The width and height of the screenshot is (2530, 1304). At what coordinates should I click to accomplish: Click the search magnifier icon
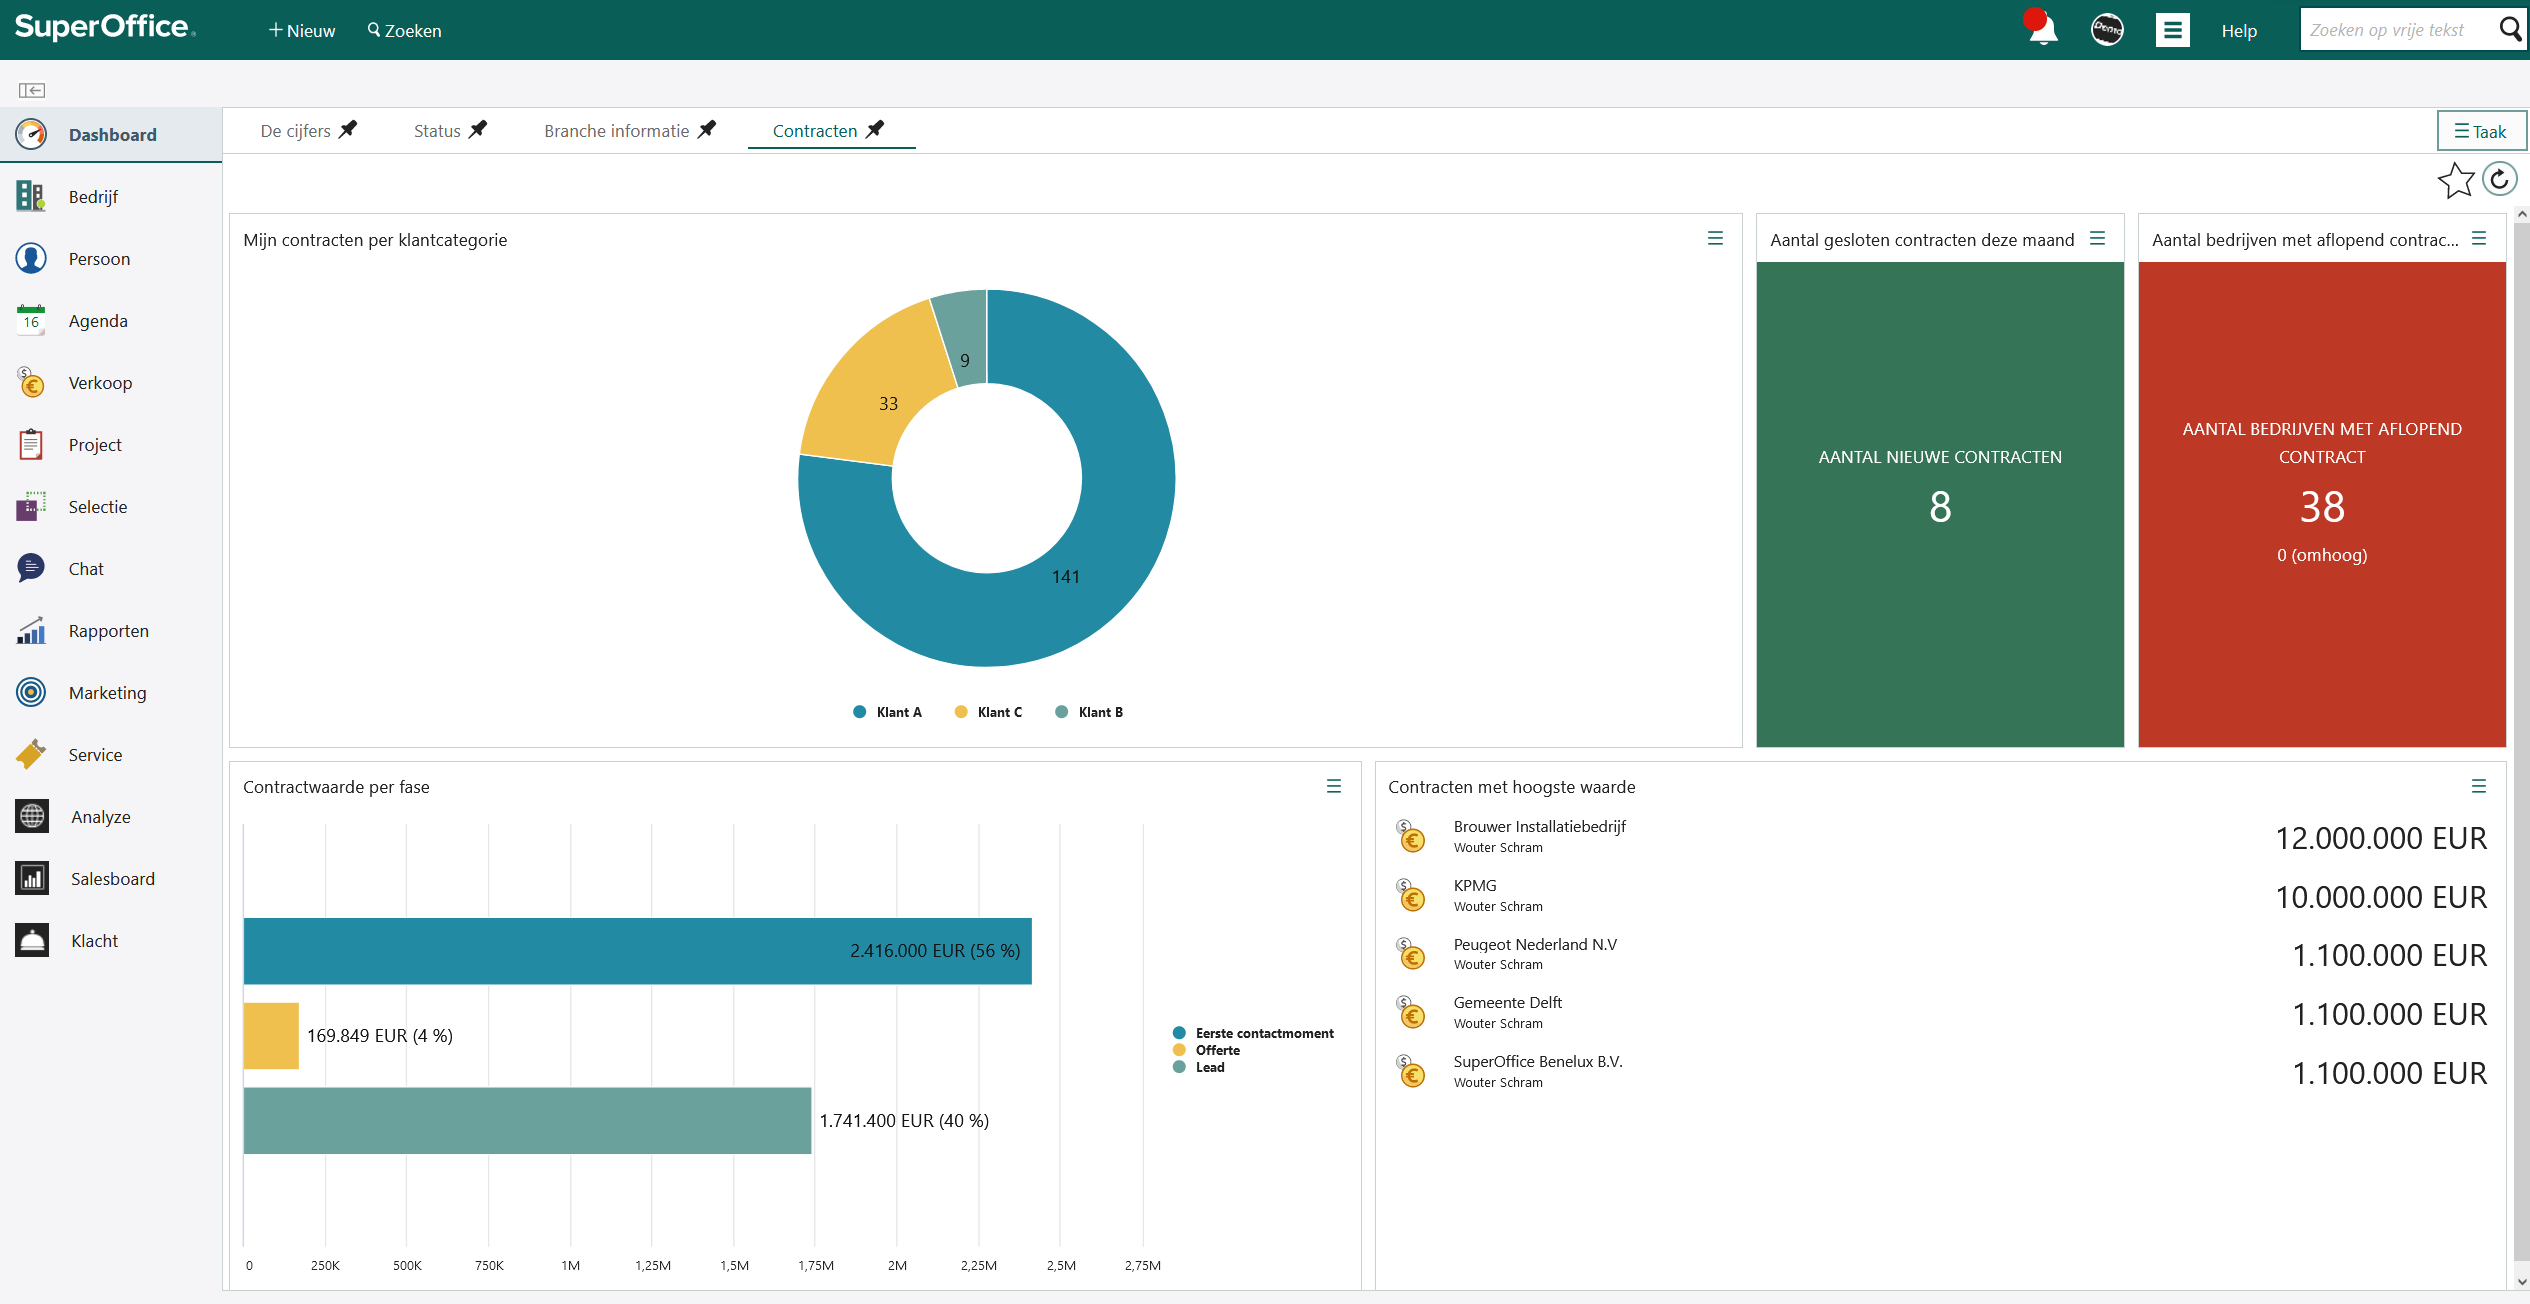tap(2510, 29)
